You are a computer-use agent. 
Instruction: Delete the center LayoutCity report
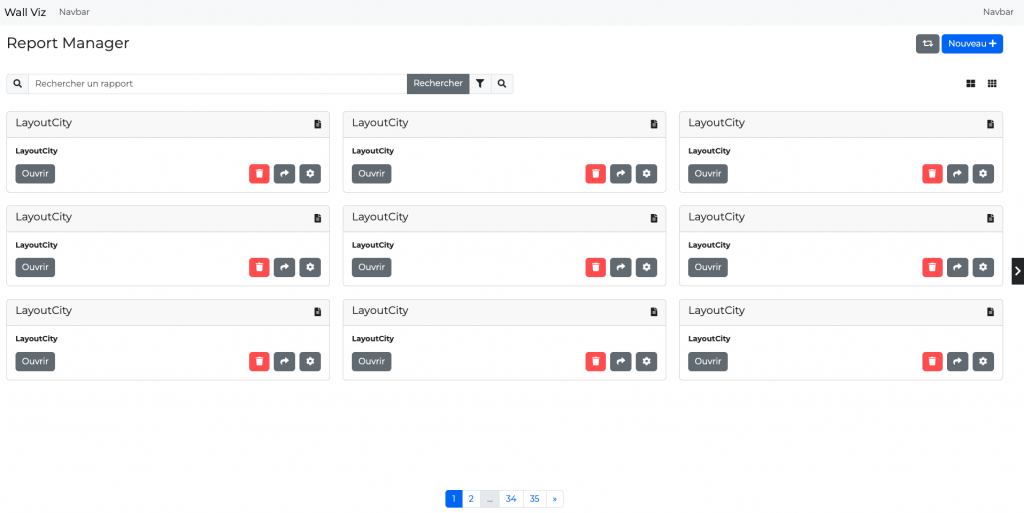[x=595, y=268]
